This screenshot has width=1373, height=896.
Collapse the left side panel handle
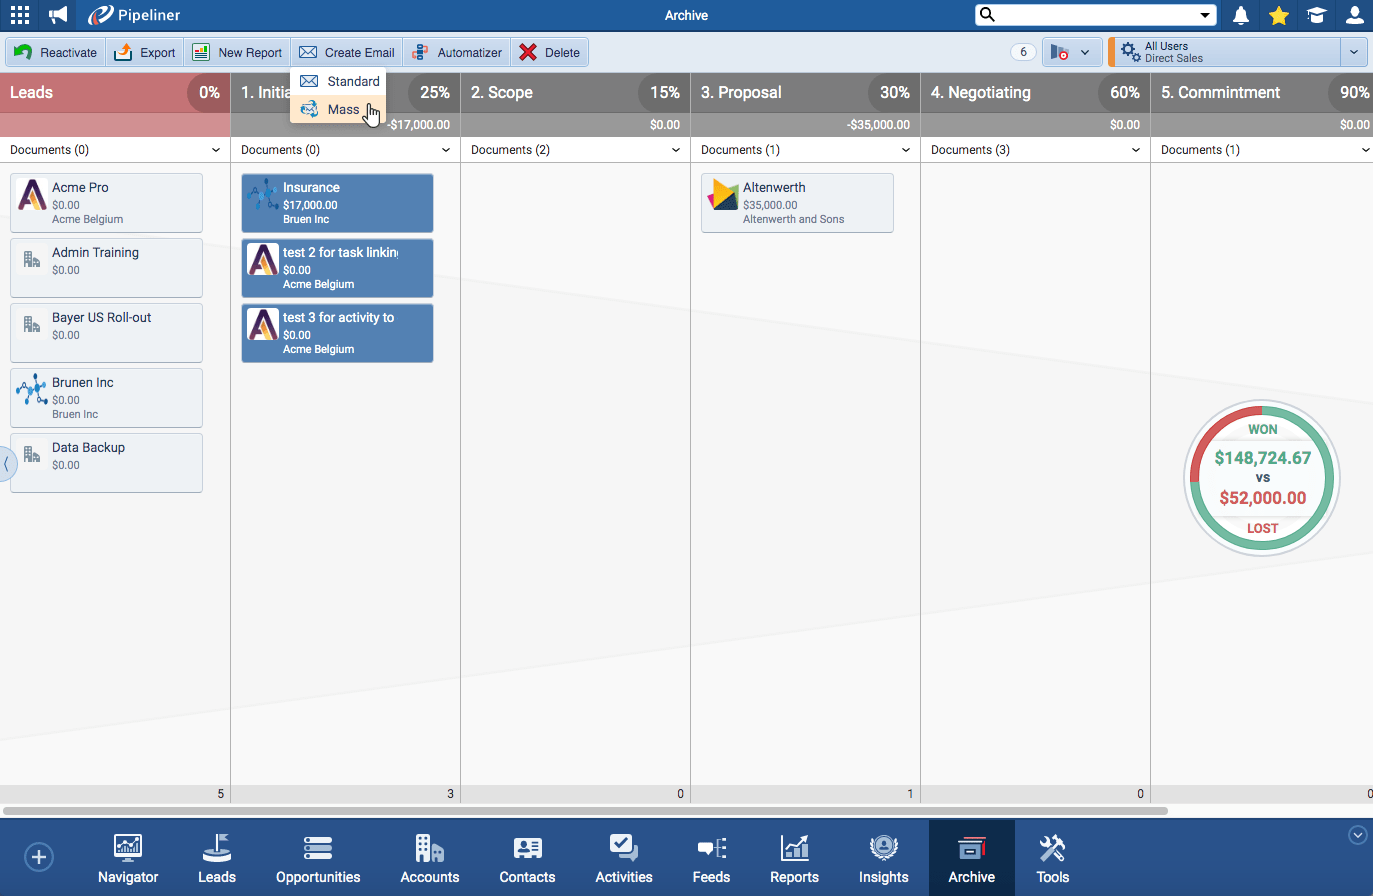tap(6, 464)
